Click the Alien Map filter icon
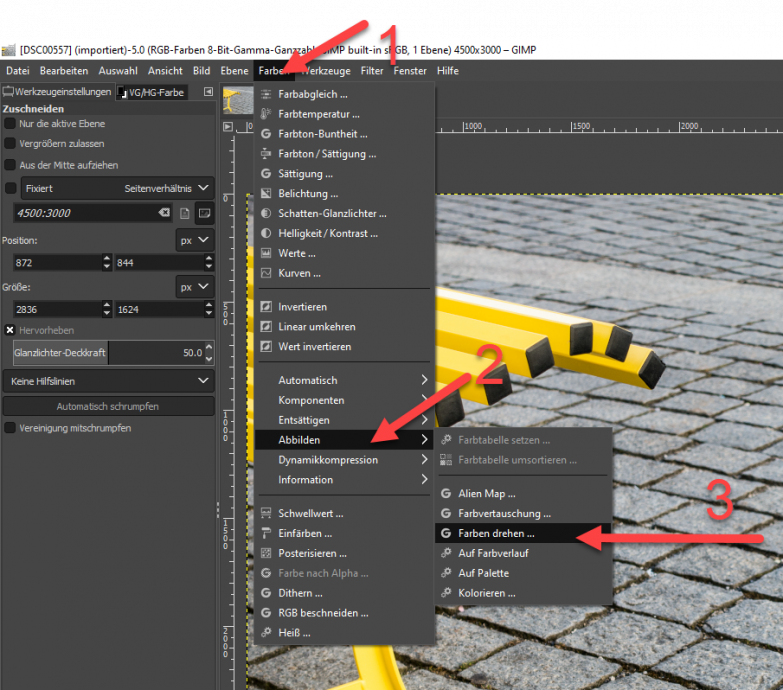Screen dimensions: 783x690 coord(446,493)
